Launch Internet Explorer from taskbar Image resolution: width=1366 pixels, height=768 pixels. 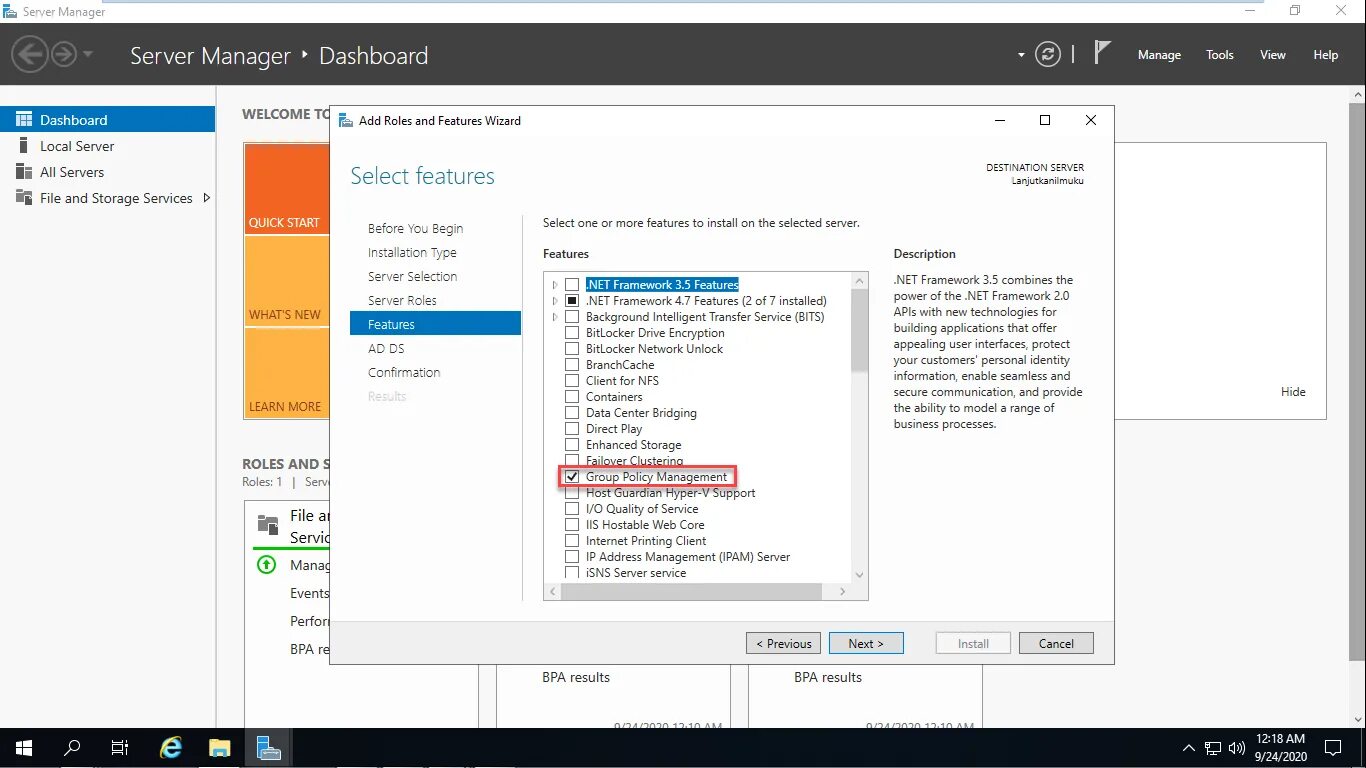[172, 748]
